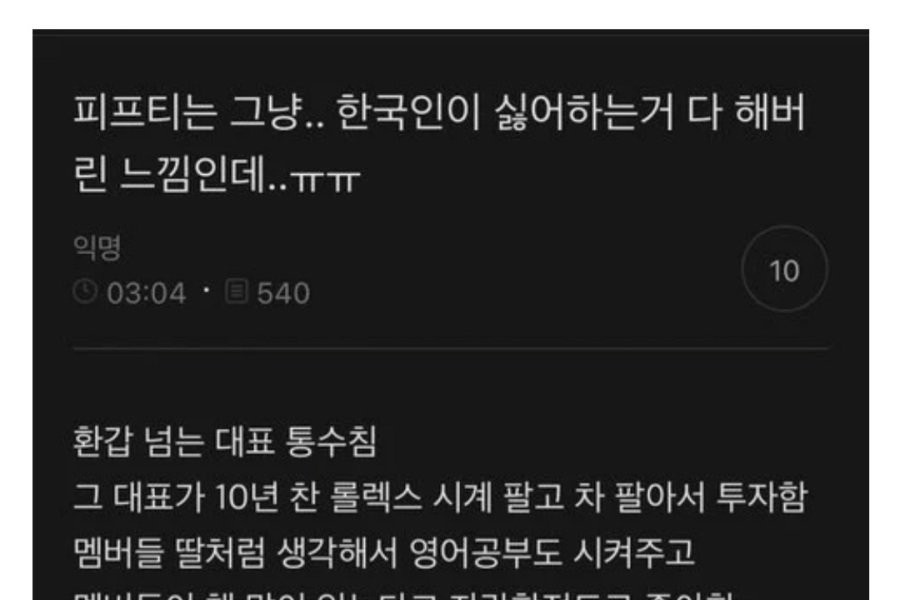Viewport: 900px width, 600px height.
Task: Click the ㅠㅠ characters ending the title
Action: coord(326,179)
